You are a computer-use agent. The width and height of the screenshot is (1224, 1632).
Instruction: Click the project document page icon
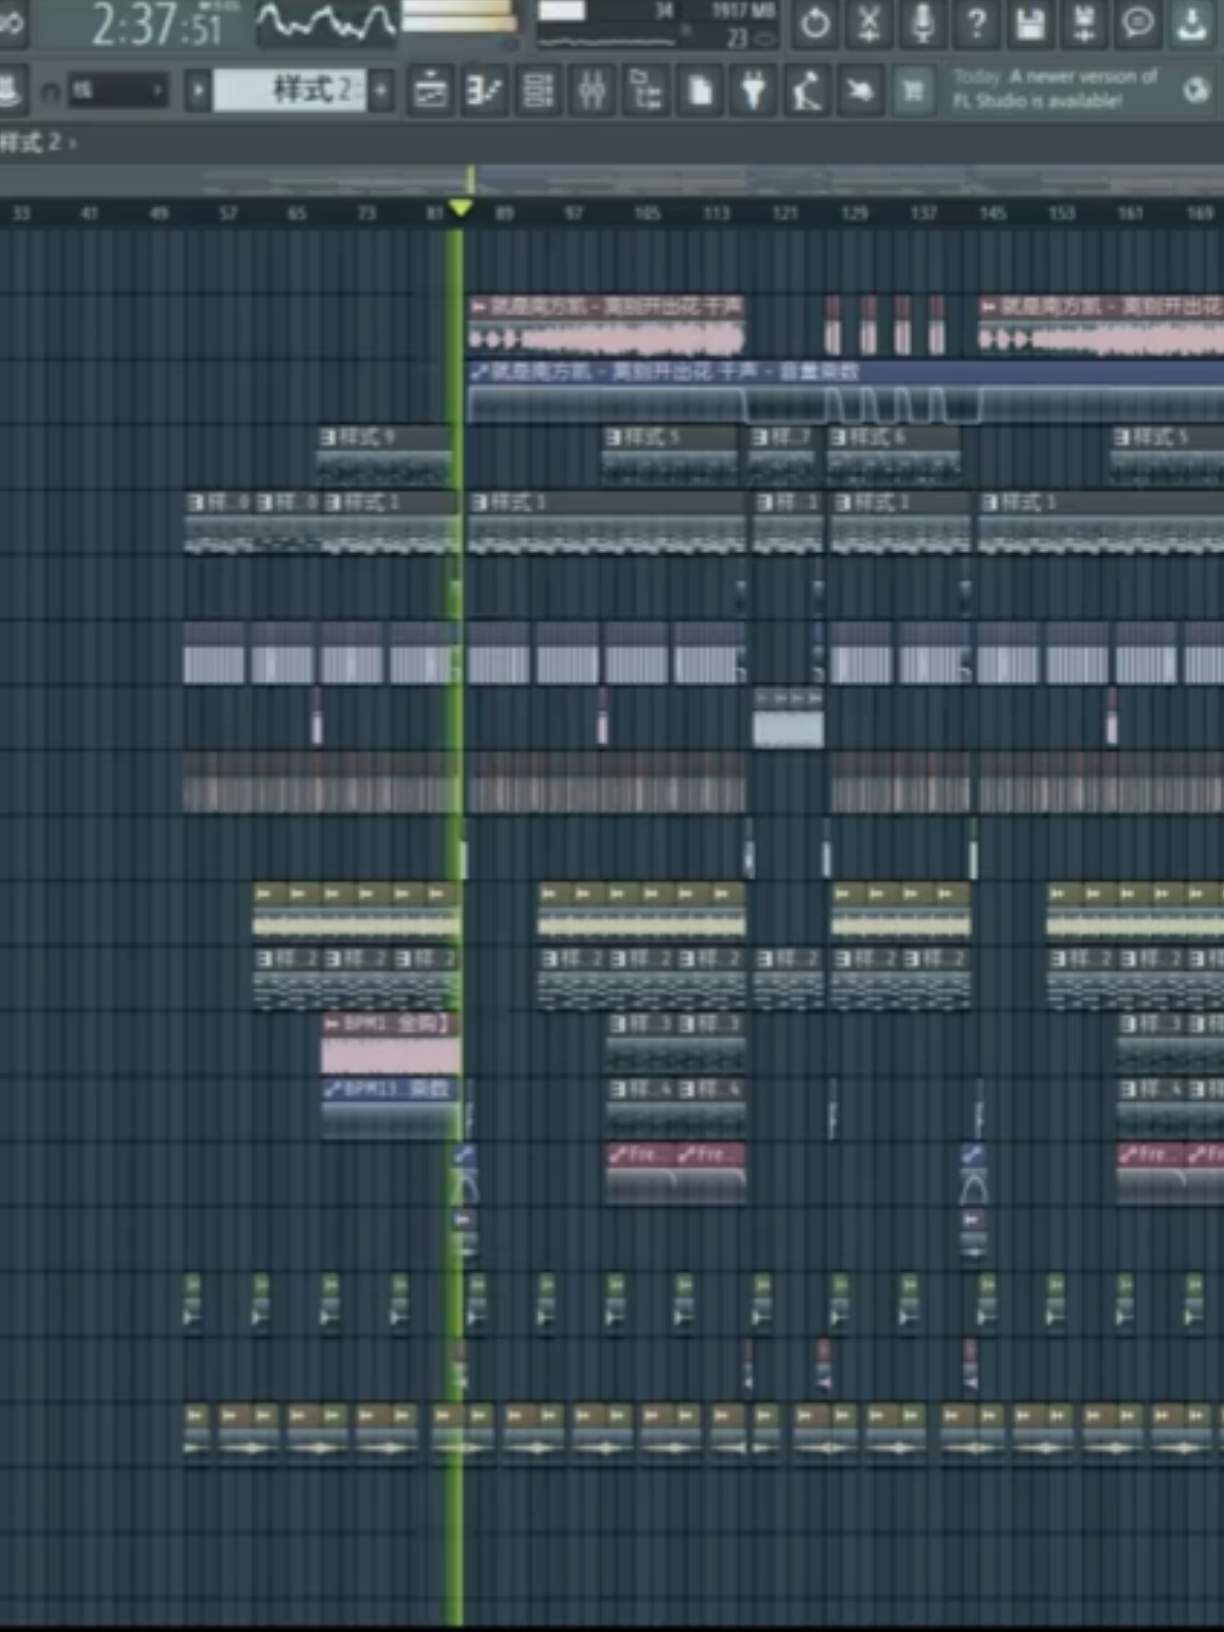coord(701,91)
